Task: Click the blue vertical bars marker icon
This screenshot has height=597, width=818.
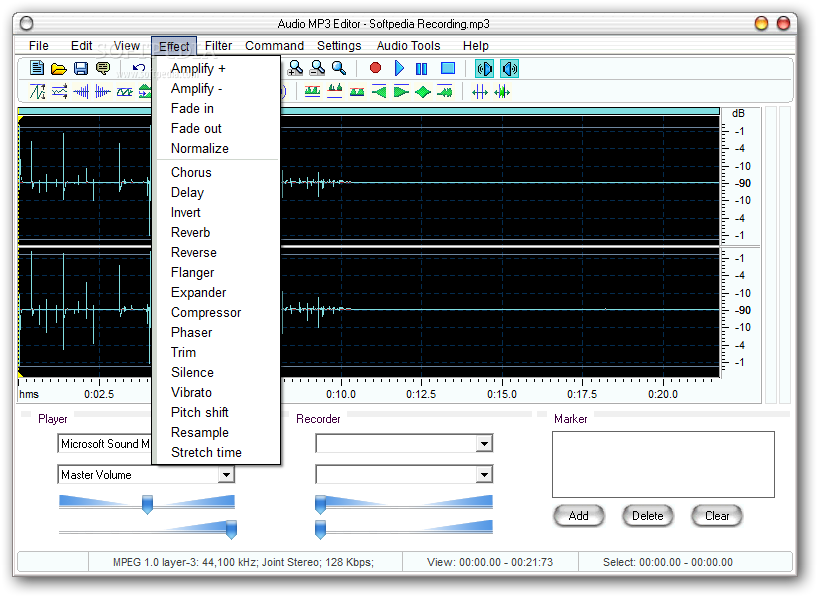Action: 479,92
